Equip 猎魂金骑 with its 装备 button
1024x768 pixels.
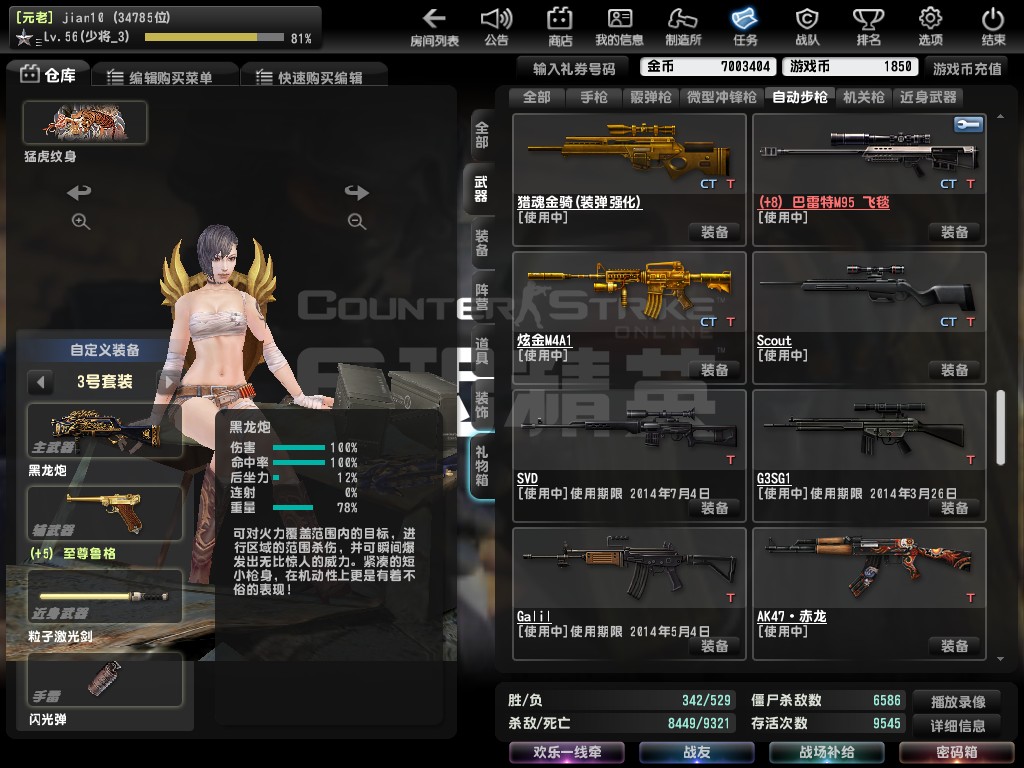click(x=714, y=232)
